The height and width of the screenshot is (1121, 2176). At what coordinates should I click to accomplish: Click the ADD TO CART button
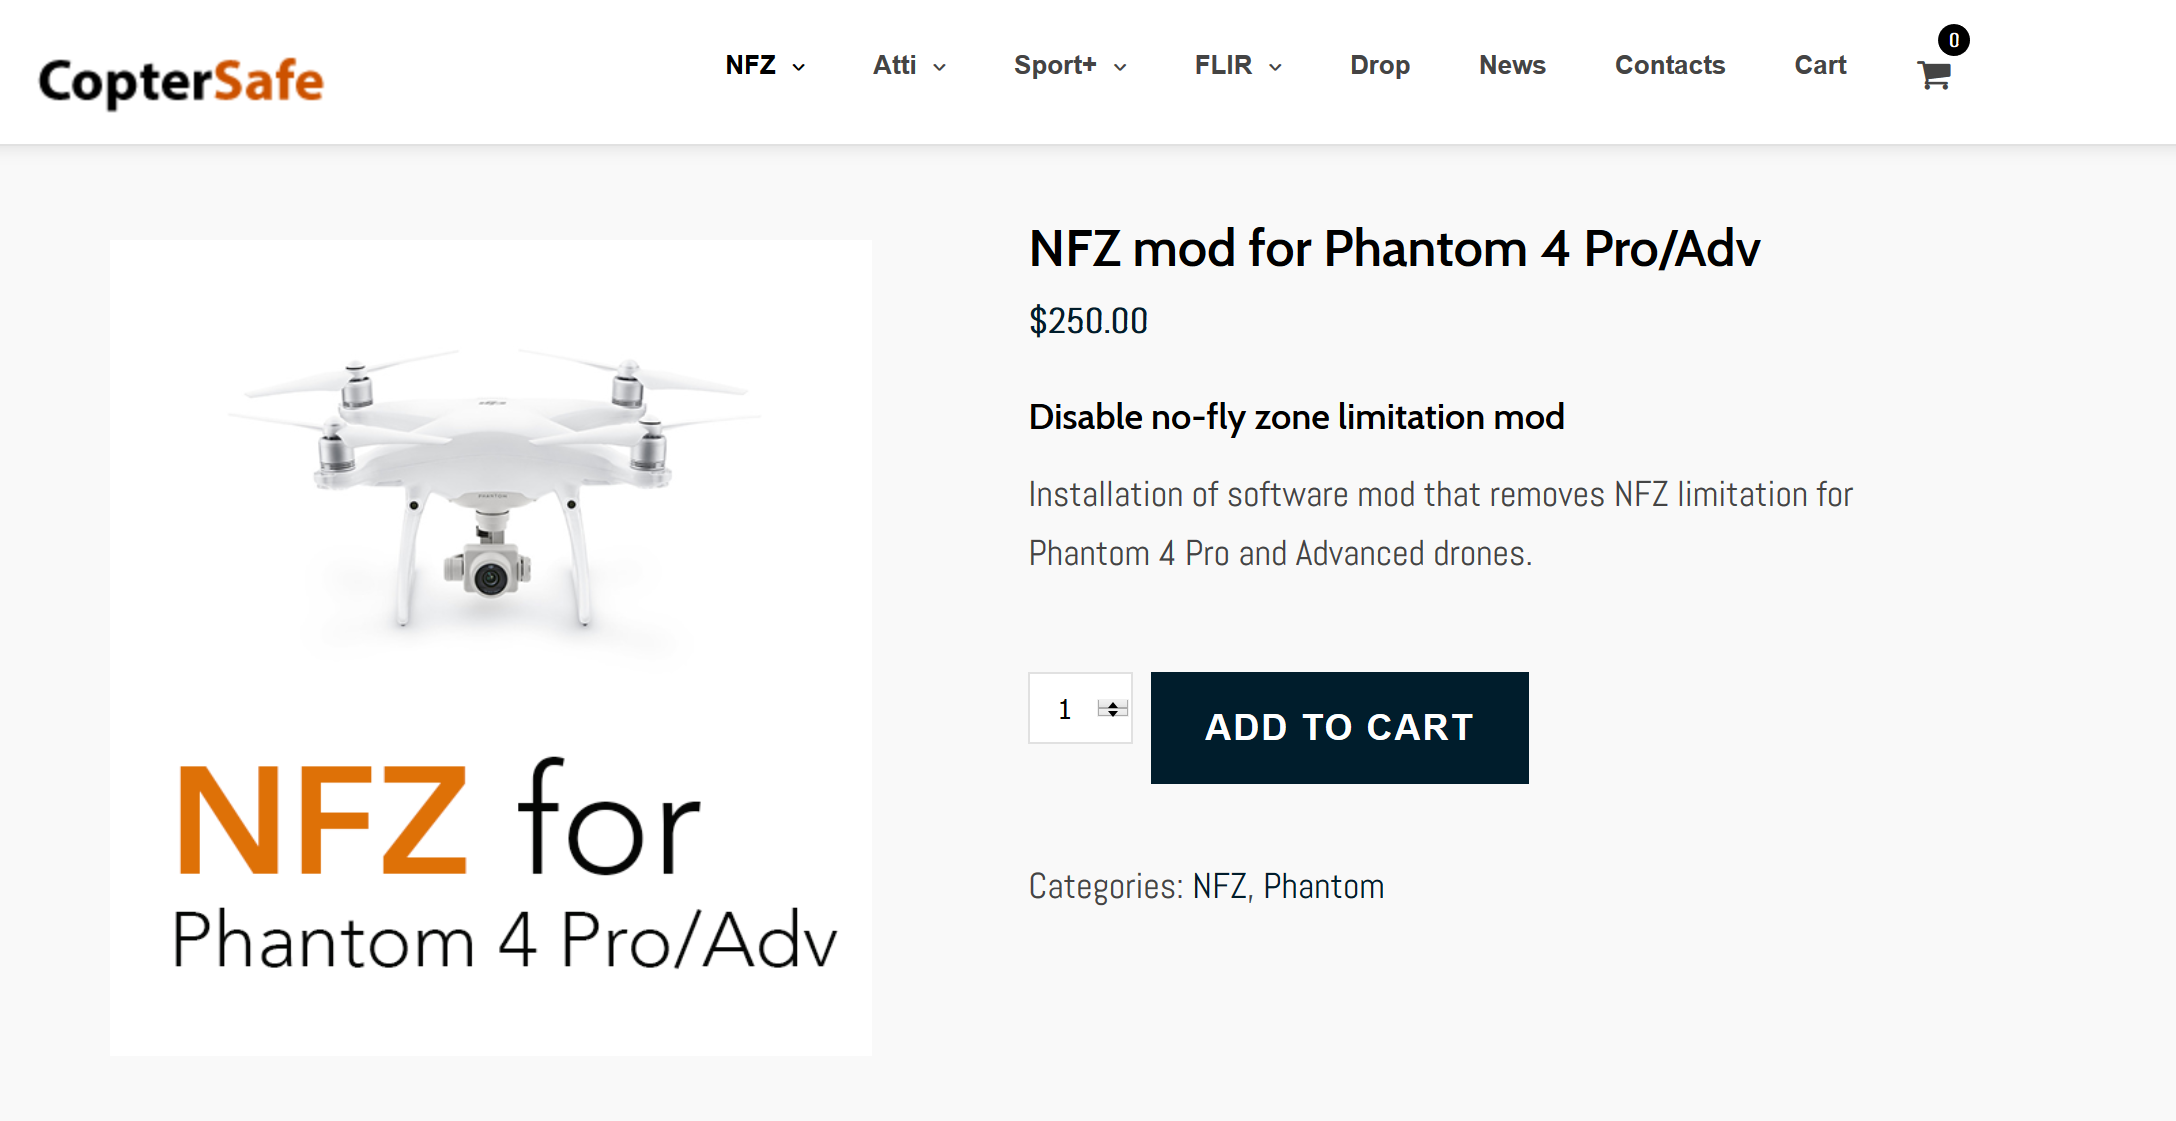tap(1339, 727)
